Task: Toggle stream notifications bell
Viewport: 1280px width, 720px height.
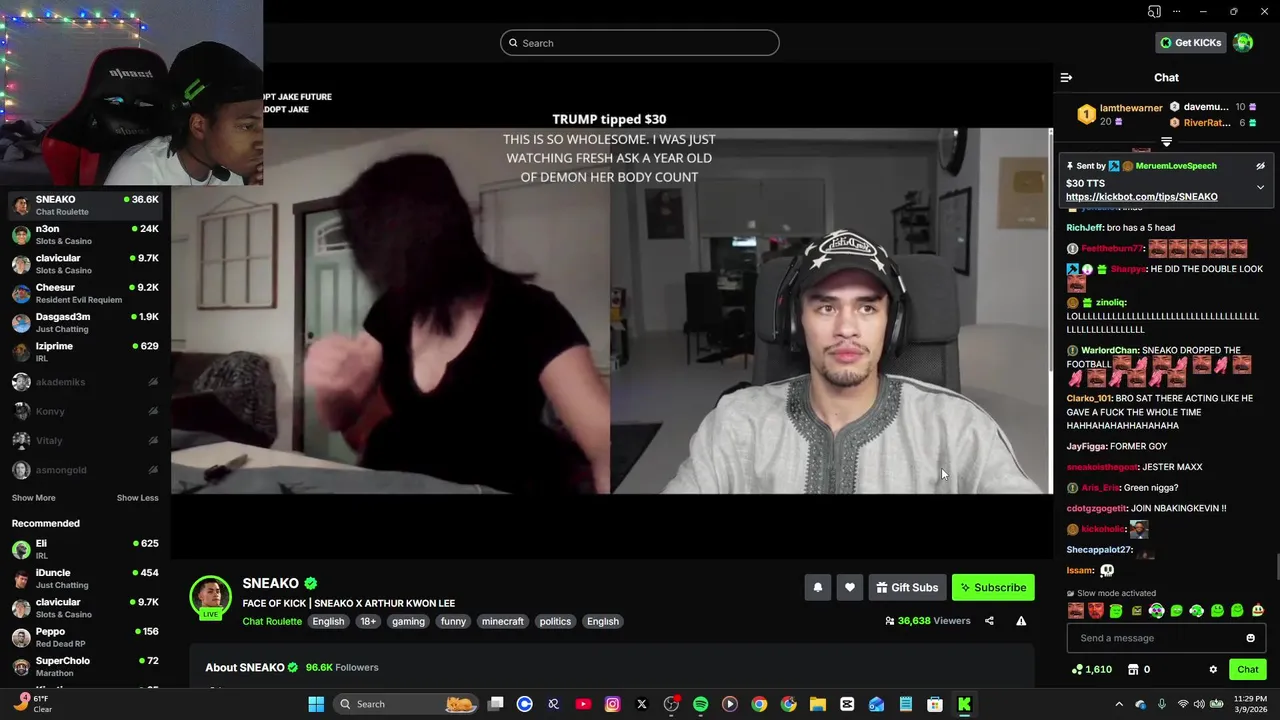Action: (x=817, y=588)
